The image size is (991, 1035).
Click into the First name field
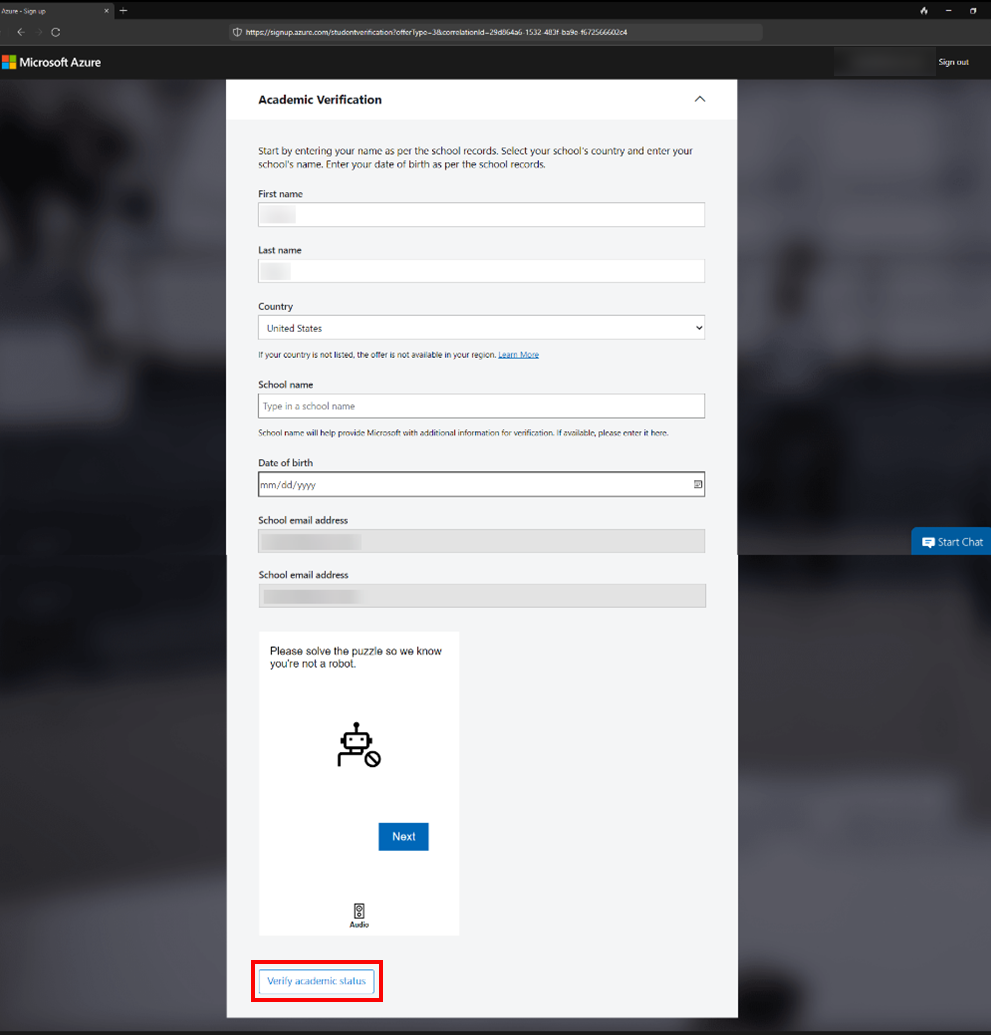coord(481,215)
